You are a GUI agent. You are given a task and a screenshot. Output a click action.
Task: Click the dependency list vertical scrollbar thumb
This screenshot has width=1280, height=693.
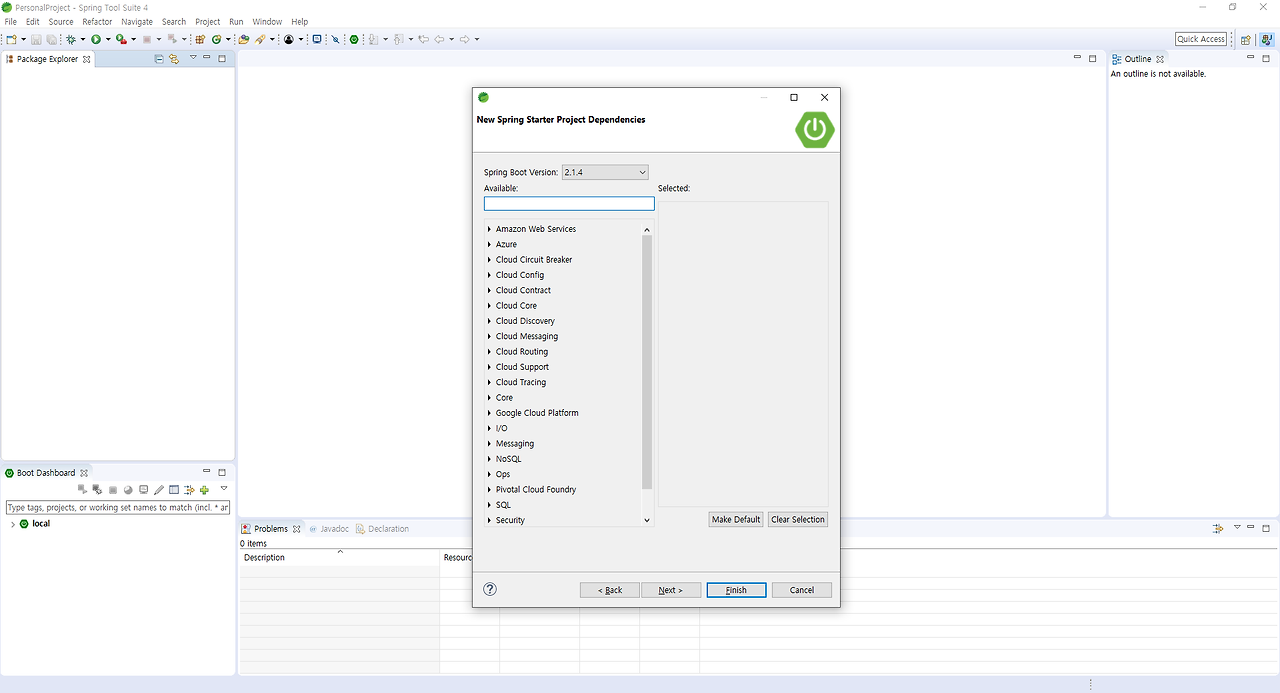[647, 362]
